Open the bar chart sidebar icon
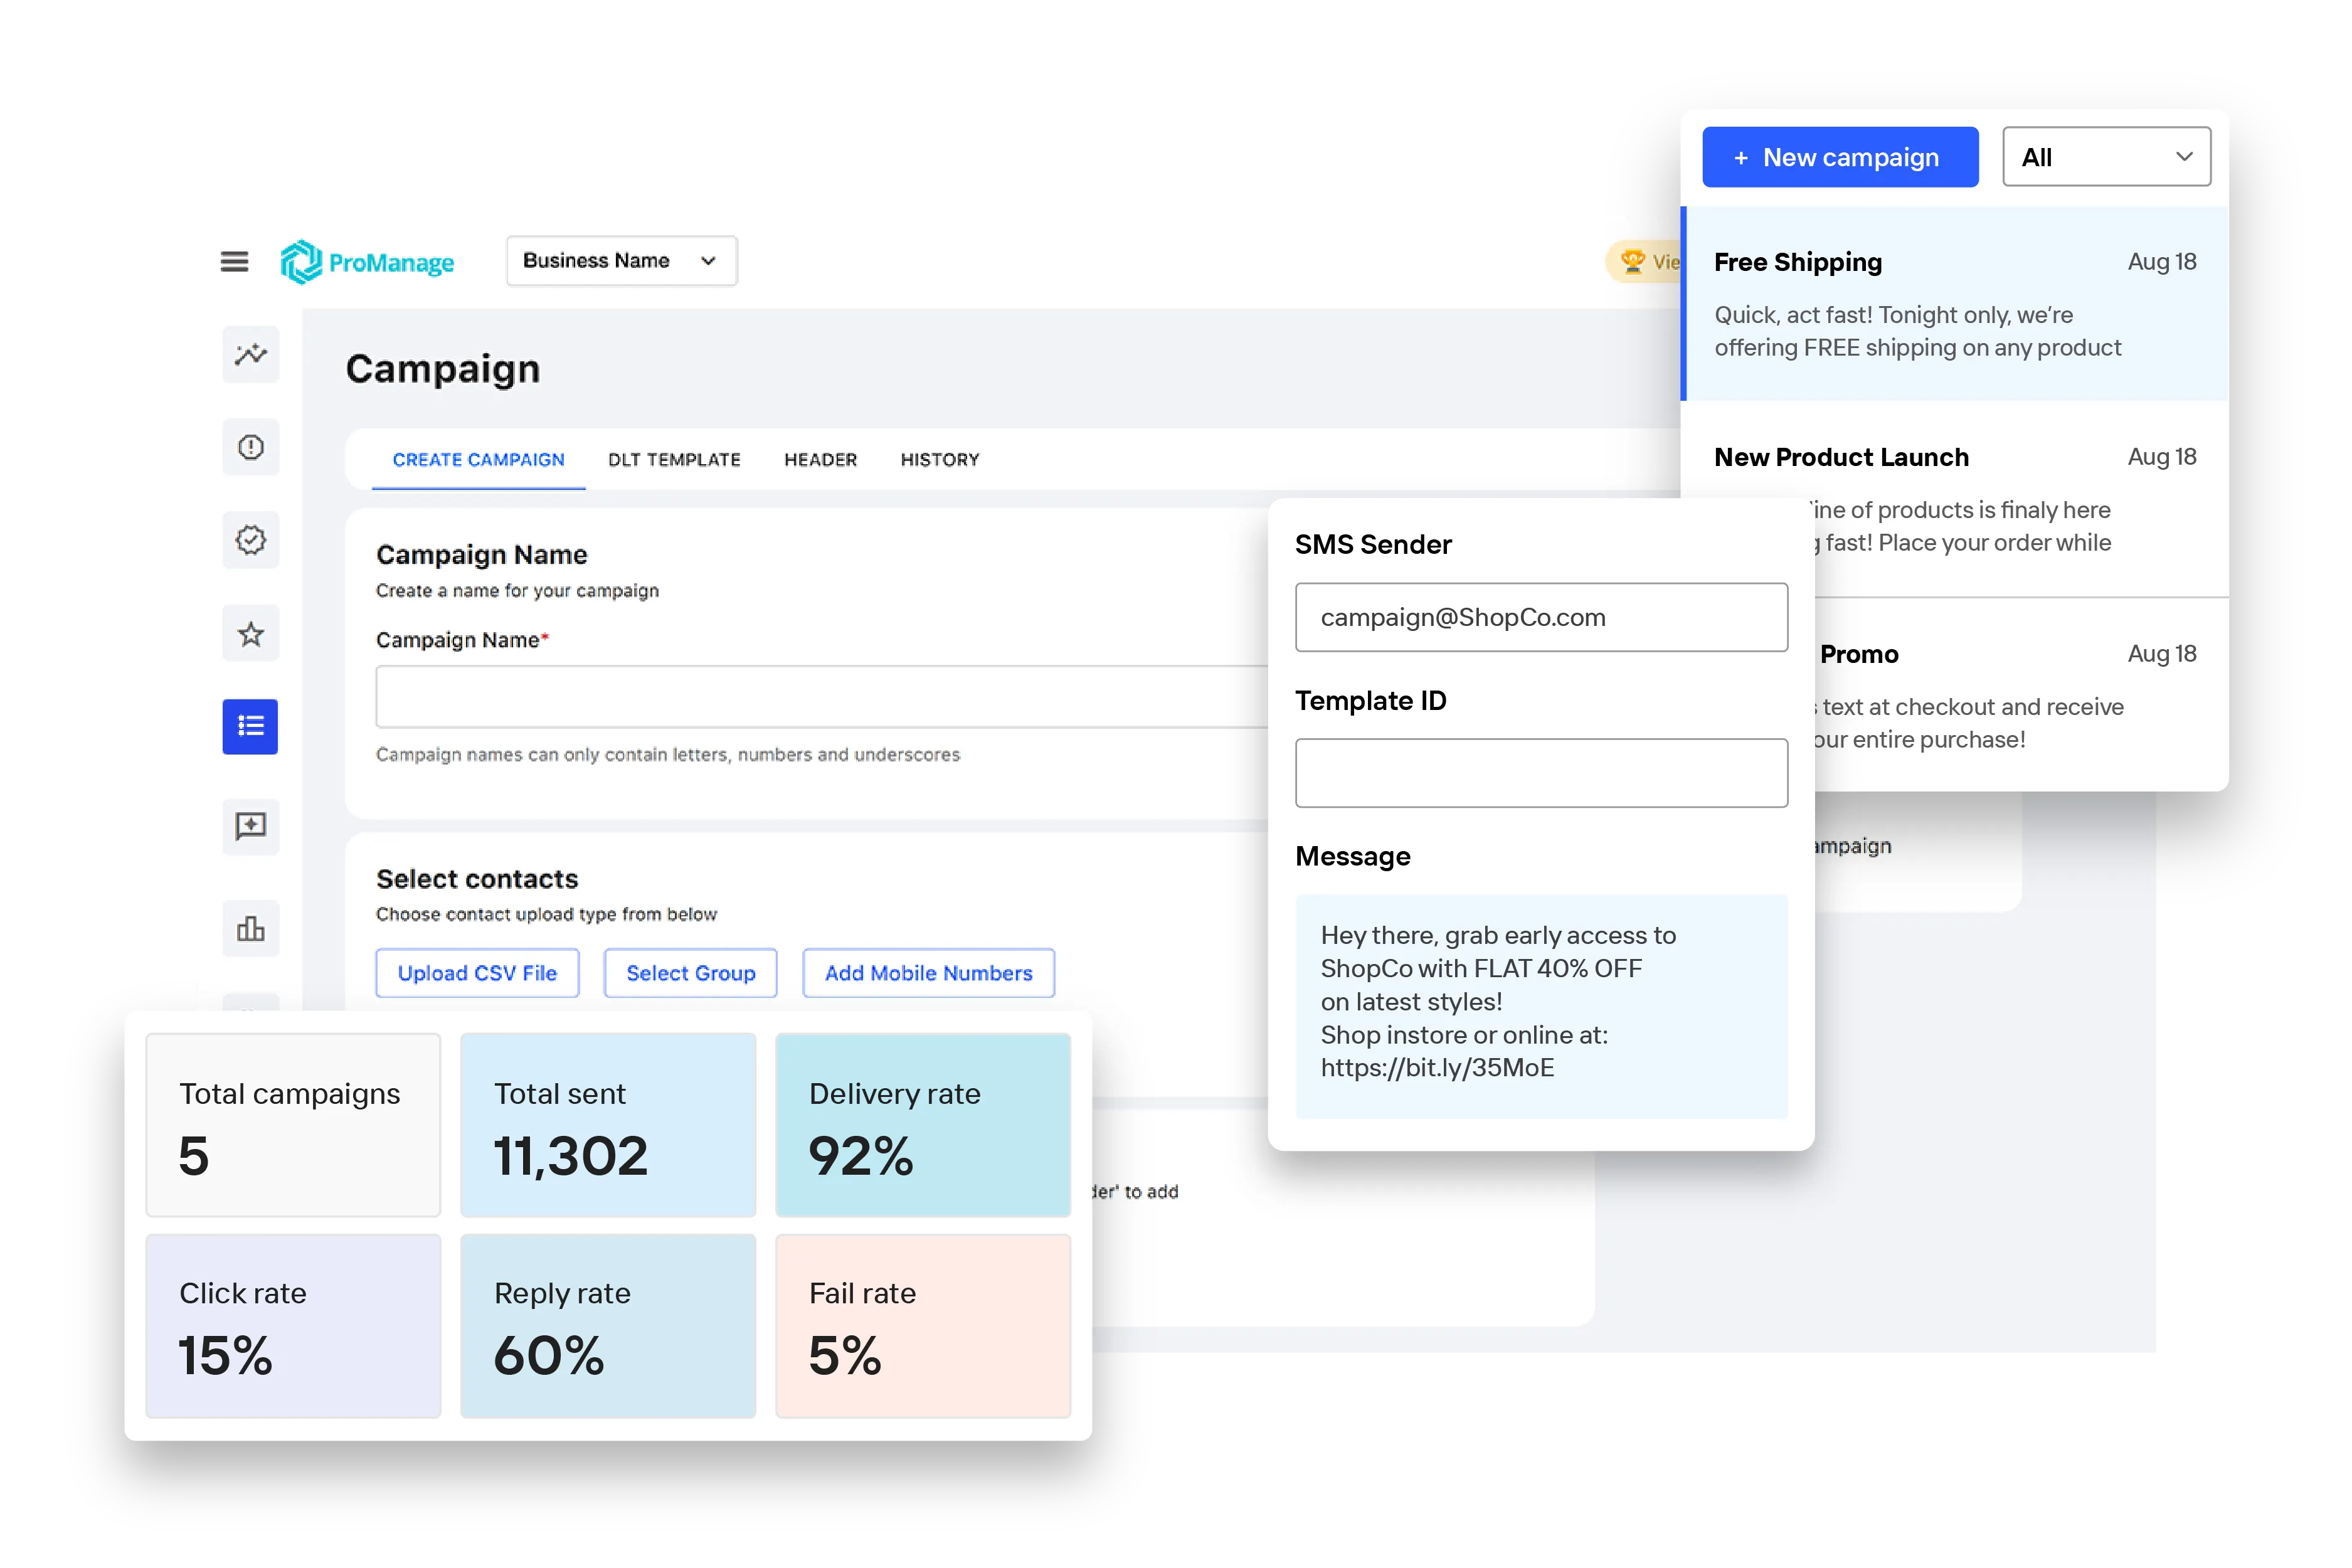This screenshot has width=2352, height=1568. [250, 929]
